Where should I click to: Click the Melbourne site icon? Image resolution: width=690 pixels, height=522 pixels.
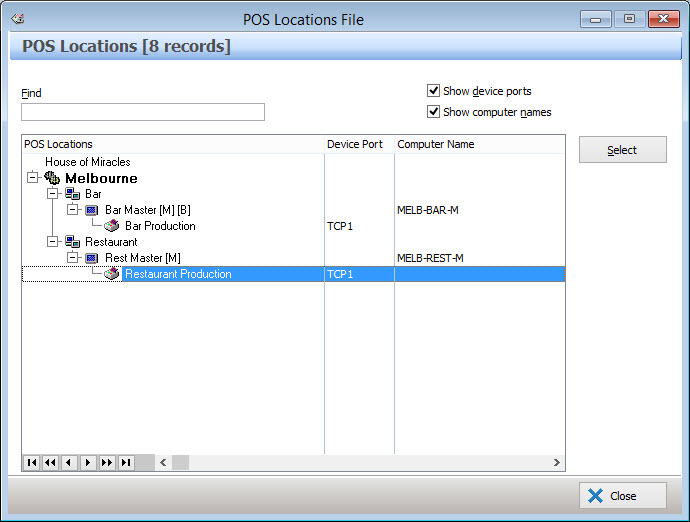tap(52, 178)
